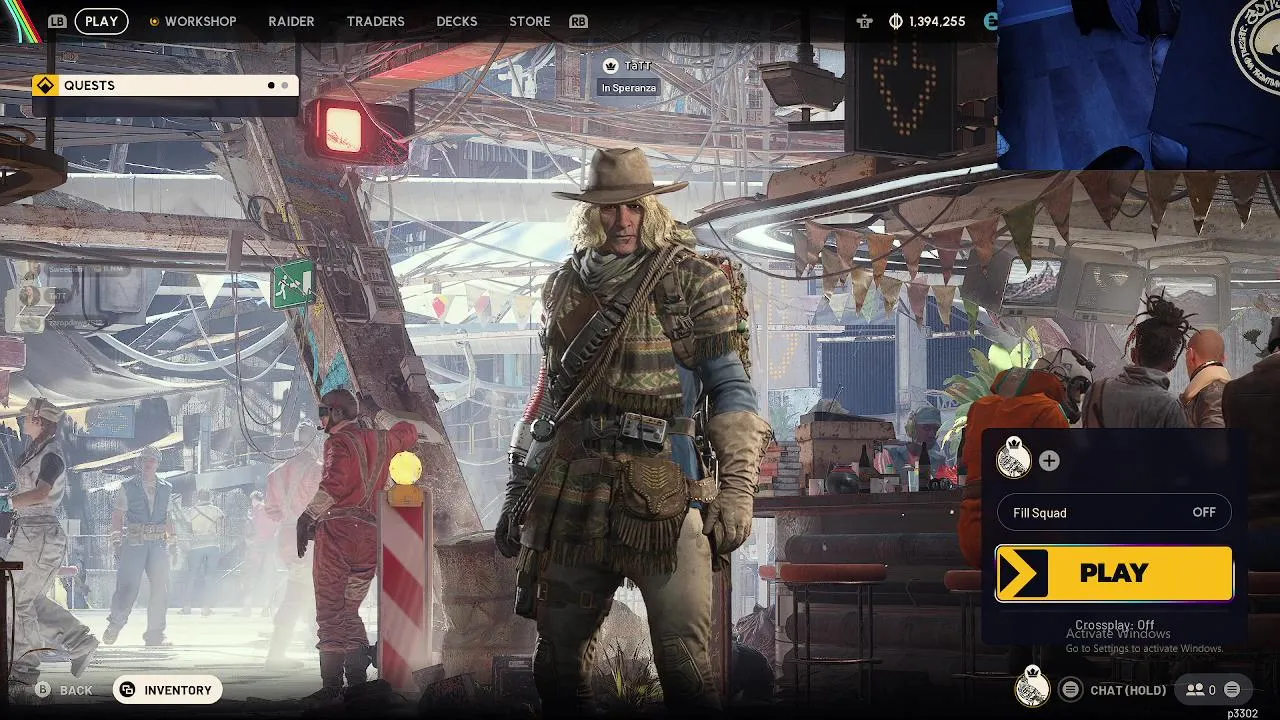Toggle Fill Squad setting

[1114, 512]
